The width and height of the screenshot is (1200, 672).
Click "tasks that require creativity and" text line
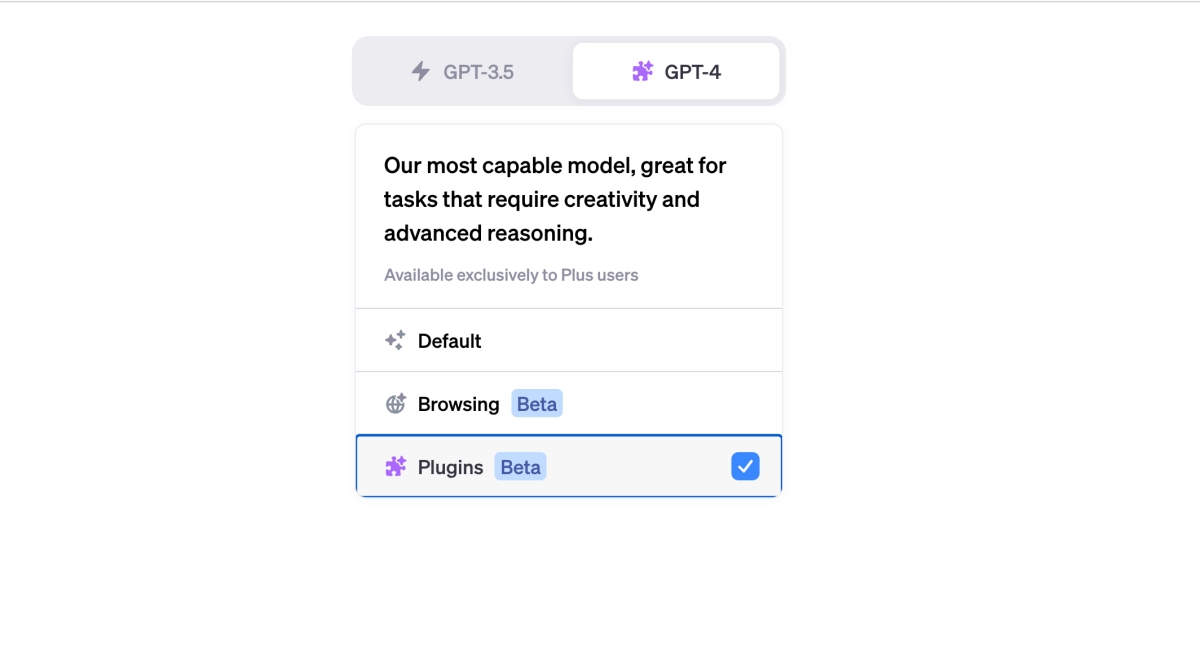tap(541, 200)
